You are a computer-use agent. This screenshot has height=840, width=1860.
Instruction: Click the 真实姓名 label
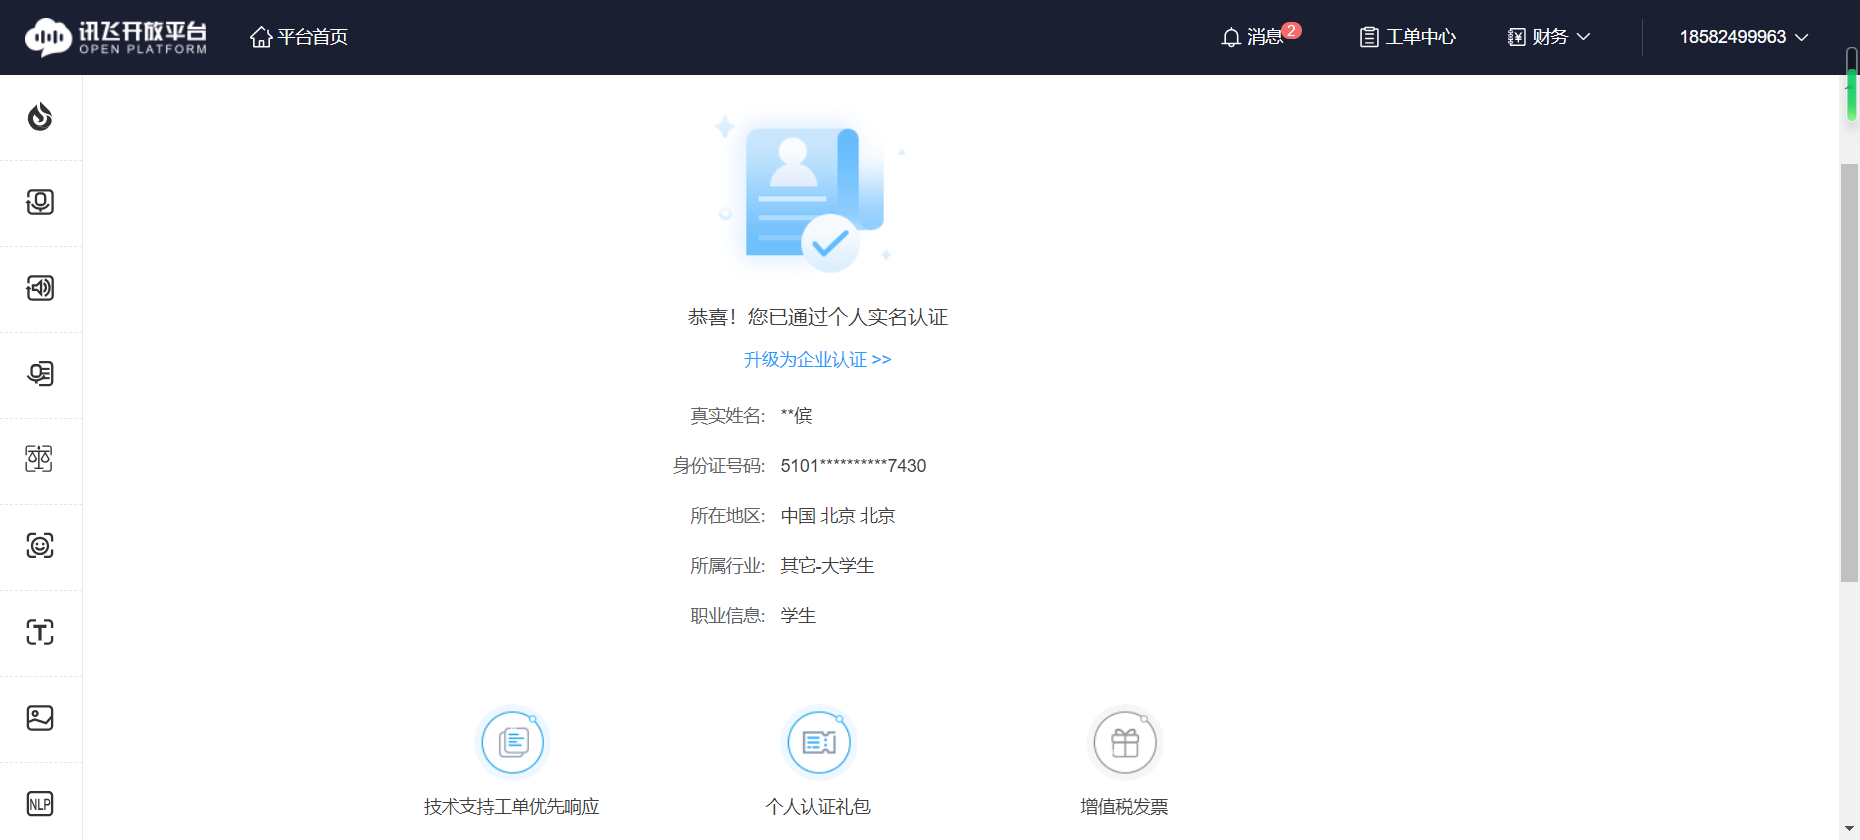coord(728,416)
